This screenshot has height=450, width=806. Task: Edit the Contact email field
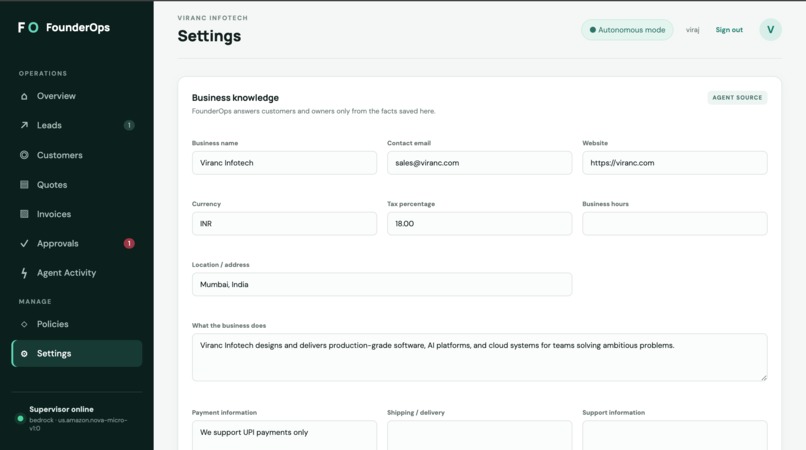tap(479, 163)
